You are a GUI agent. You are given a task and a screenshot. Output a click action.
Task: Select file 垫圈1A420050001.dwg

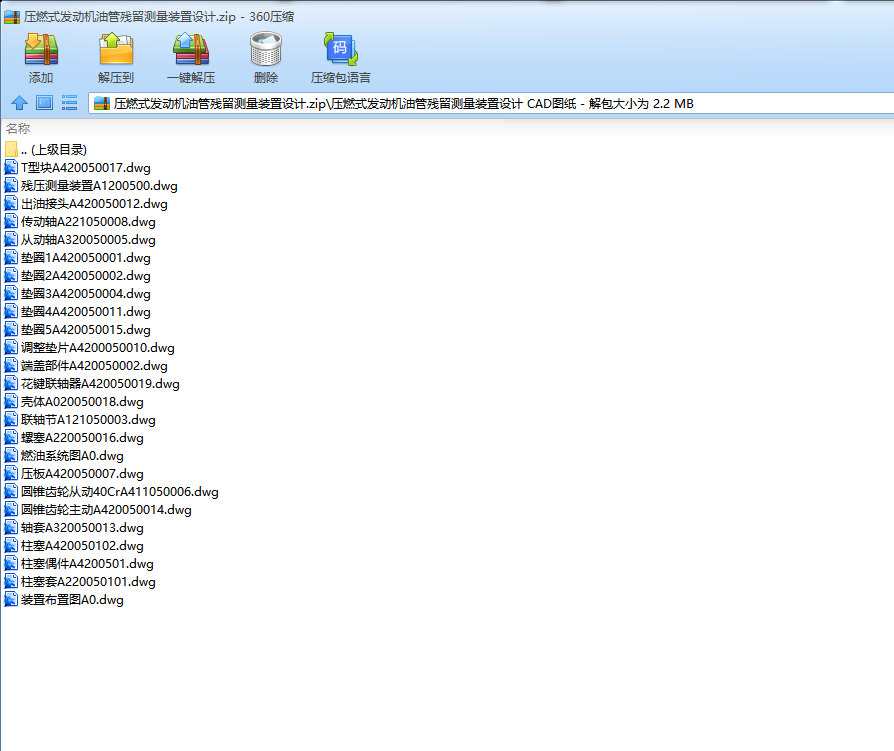[78, 258]
